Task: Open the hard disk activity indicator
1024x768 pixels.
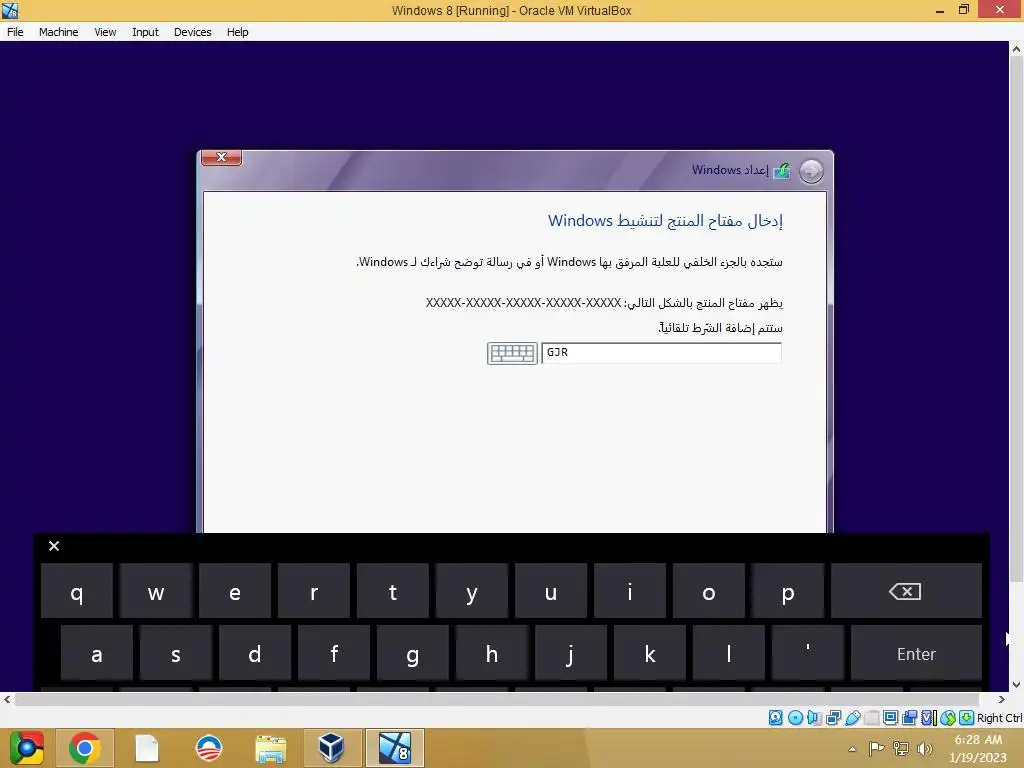Action: click(x=775, y=718)
